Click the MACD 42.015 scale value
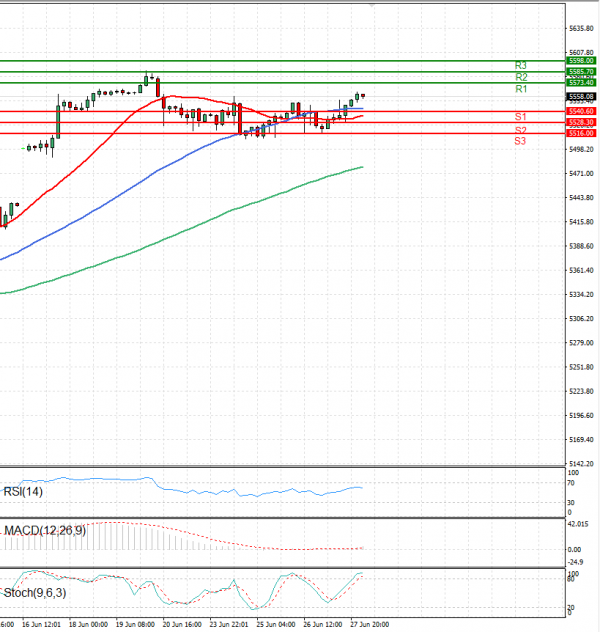The image size is (600, 632). pyautogui.click(x=578, y=524)
